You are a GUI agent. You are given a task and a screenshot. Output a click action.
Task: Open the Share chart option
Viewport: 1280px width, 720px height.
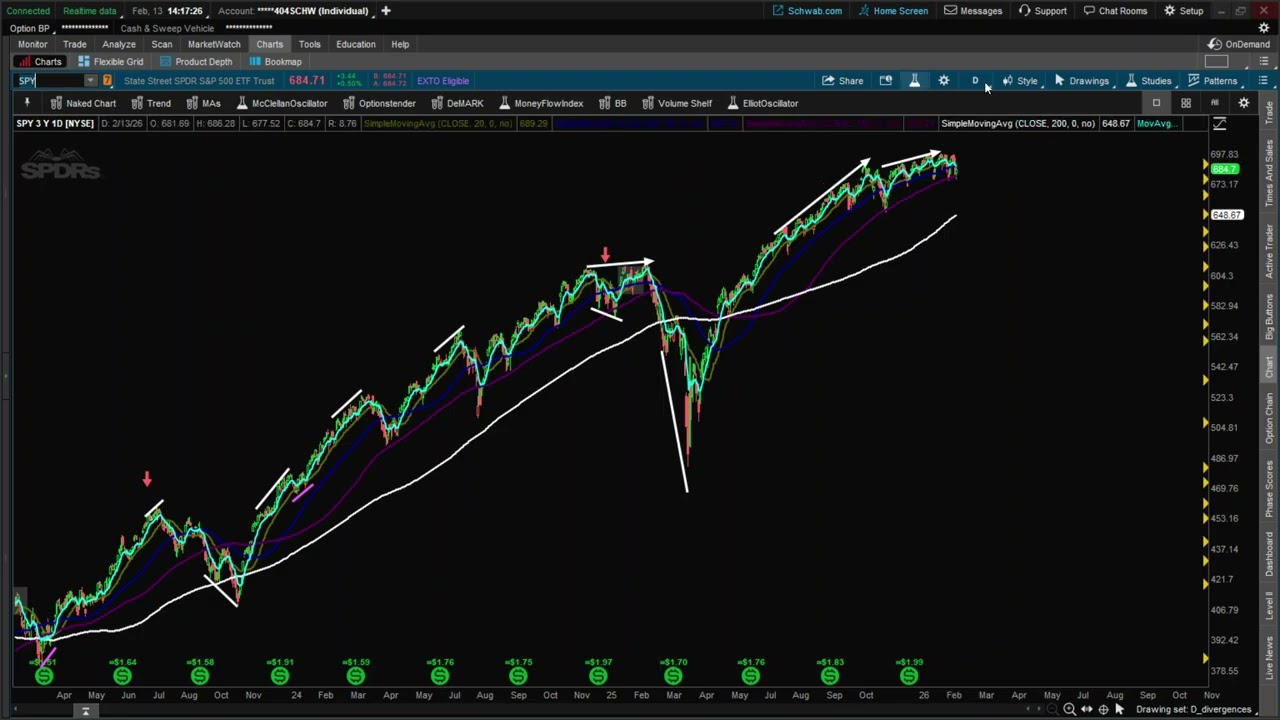pos(843,81)
